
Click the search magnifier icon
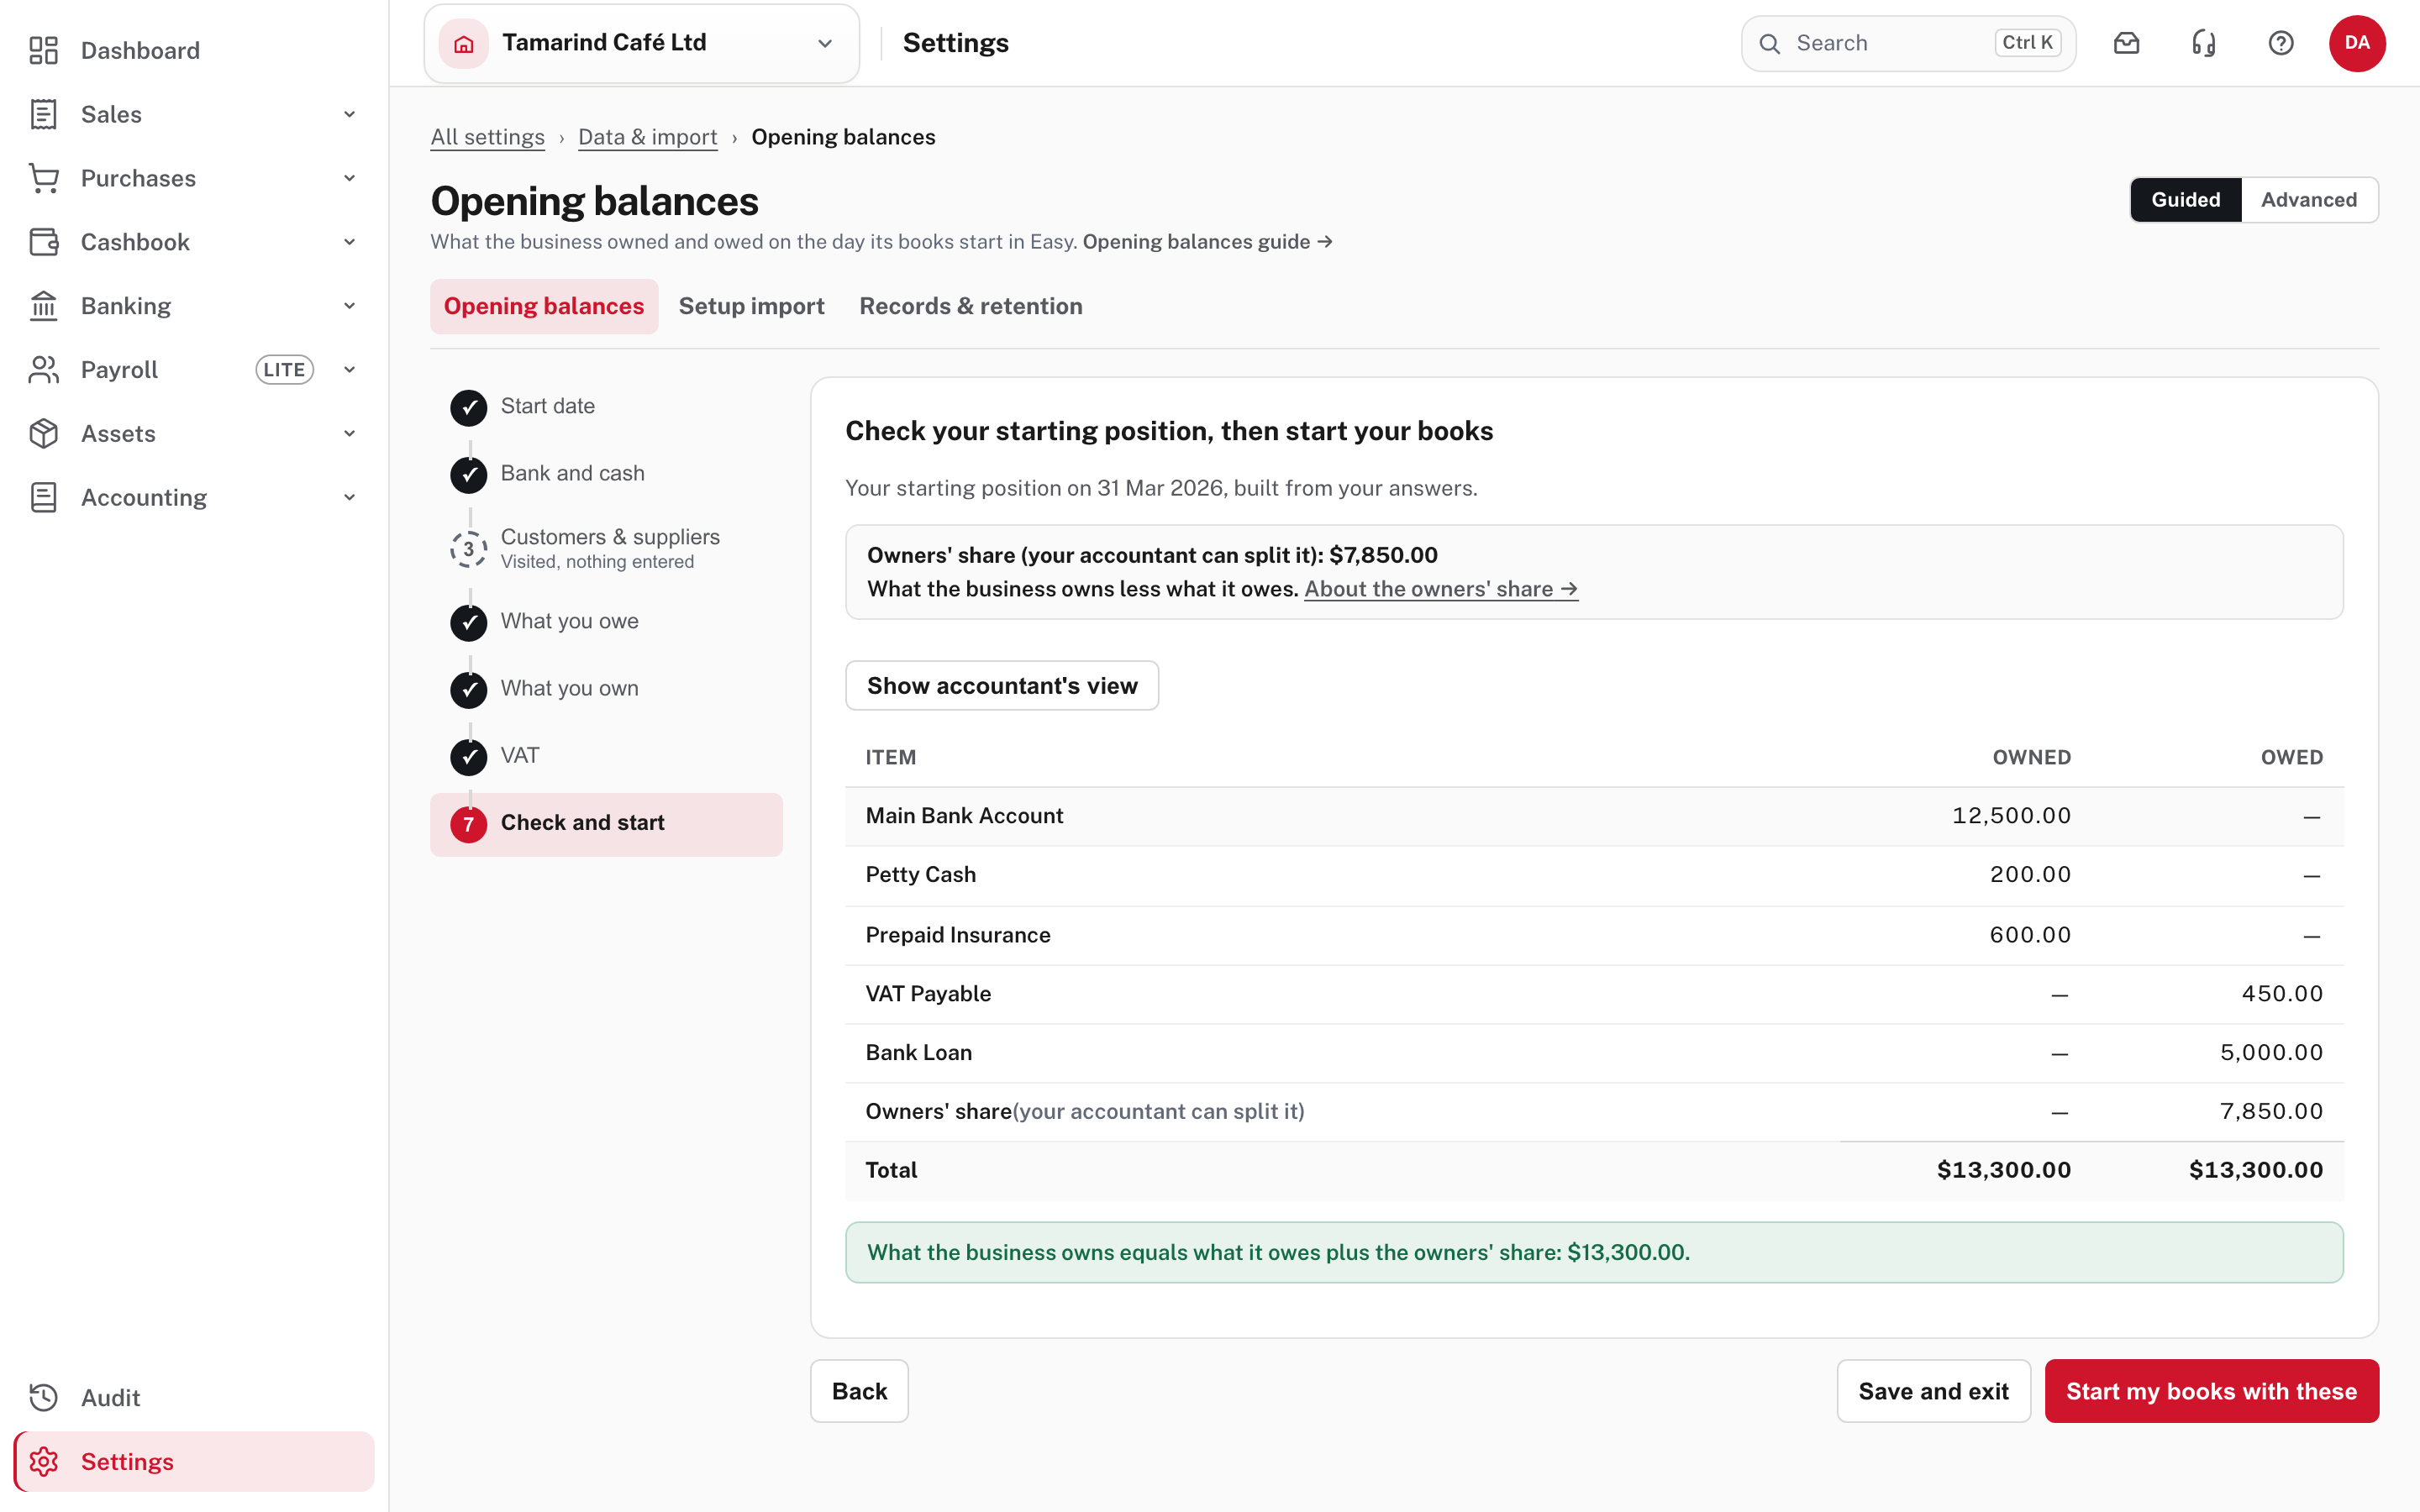tap(1769, 43)
